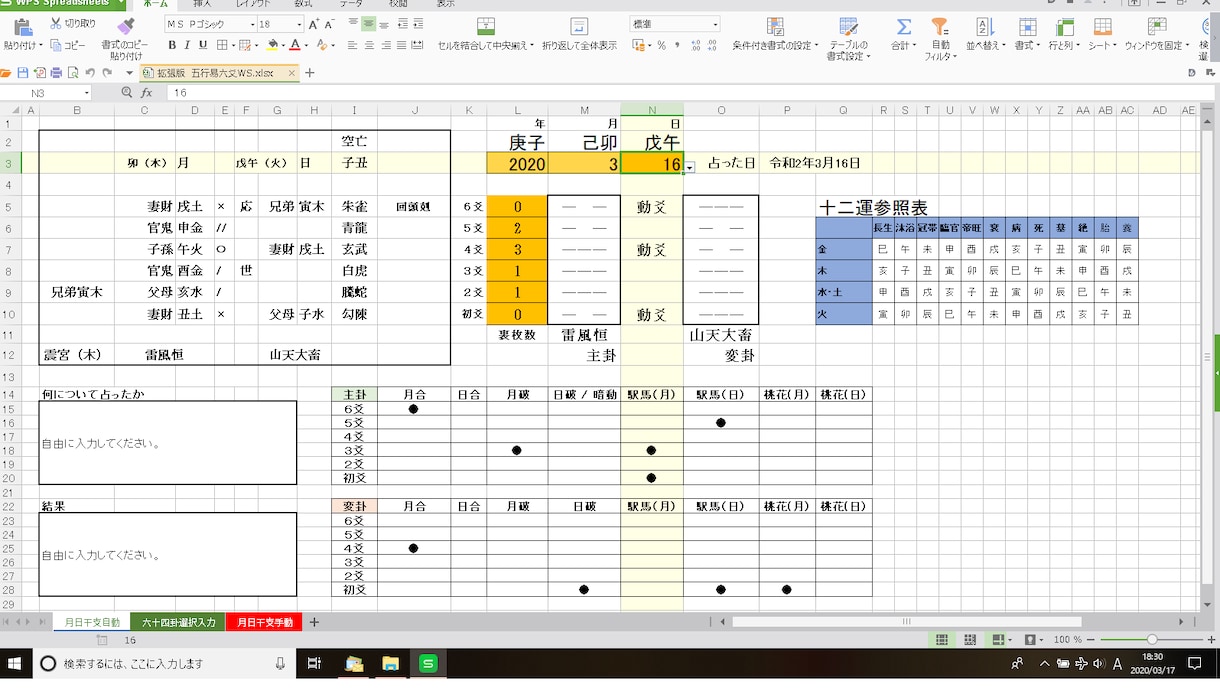Click the sort (並べ替え) A-Z icon
Viewport: 1220px width, 691px height.
coord(984,25)
